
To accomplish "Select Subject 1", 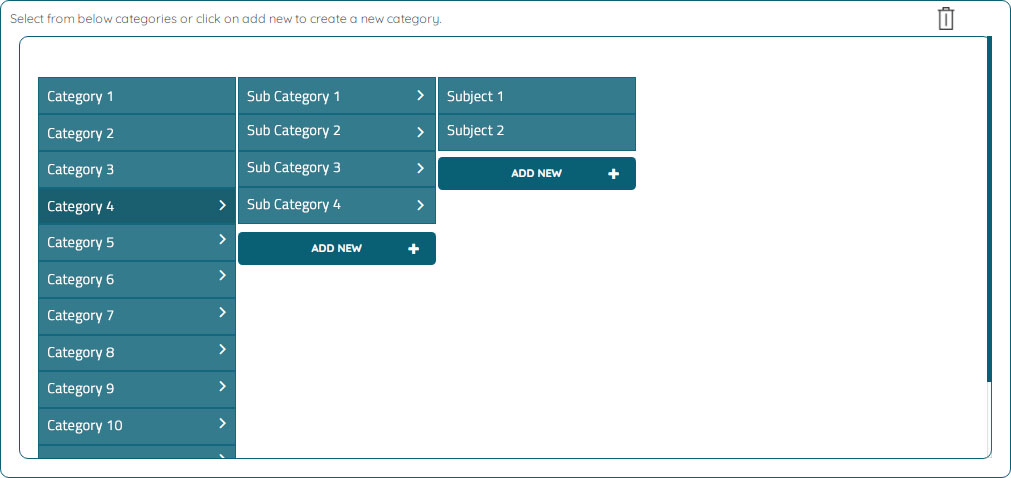I will coord(536,96).
